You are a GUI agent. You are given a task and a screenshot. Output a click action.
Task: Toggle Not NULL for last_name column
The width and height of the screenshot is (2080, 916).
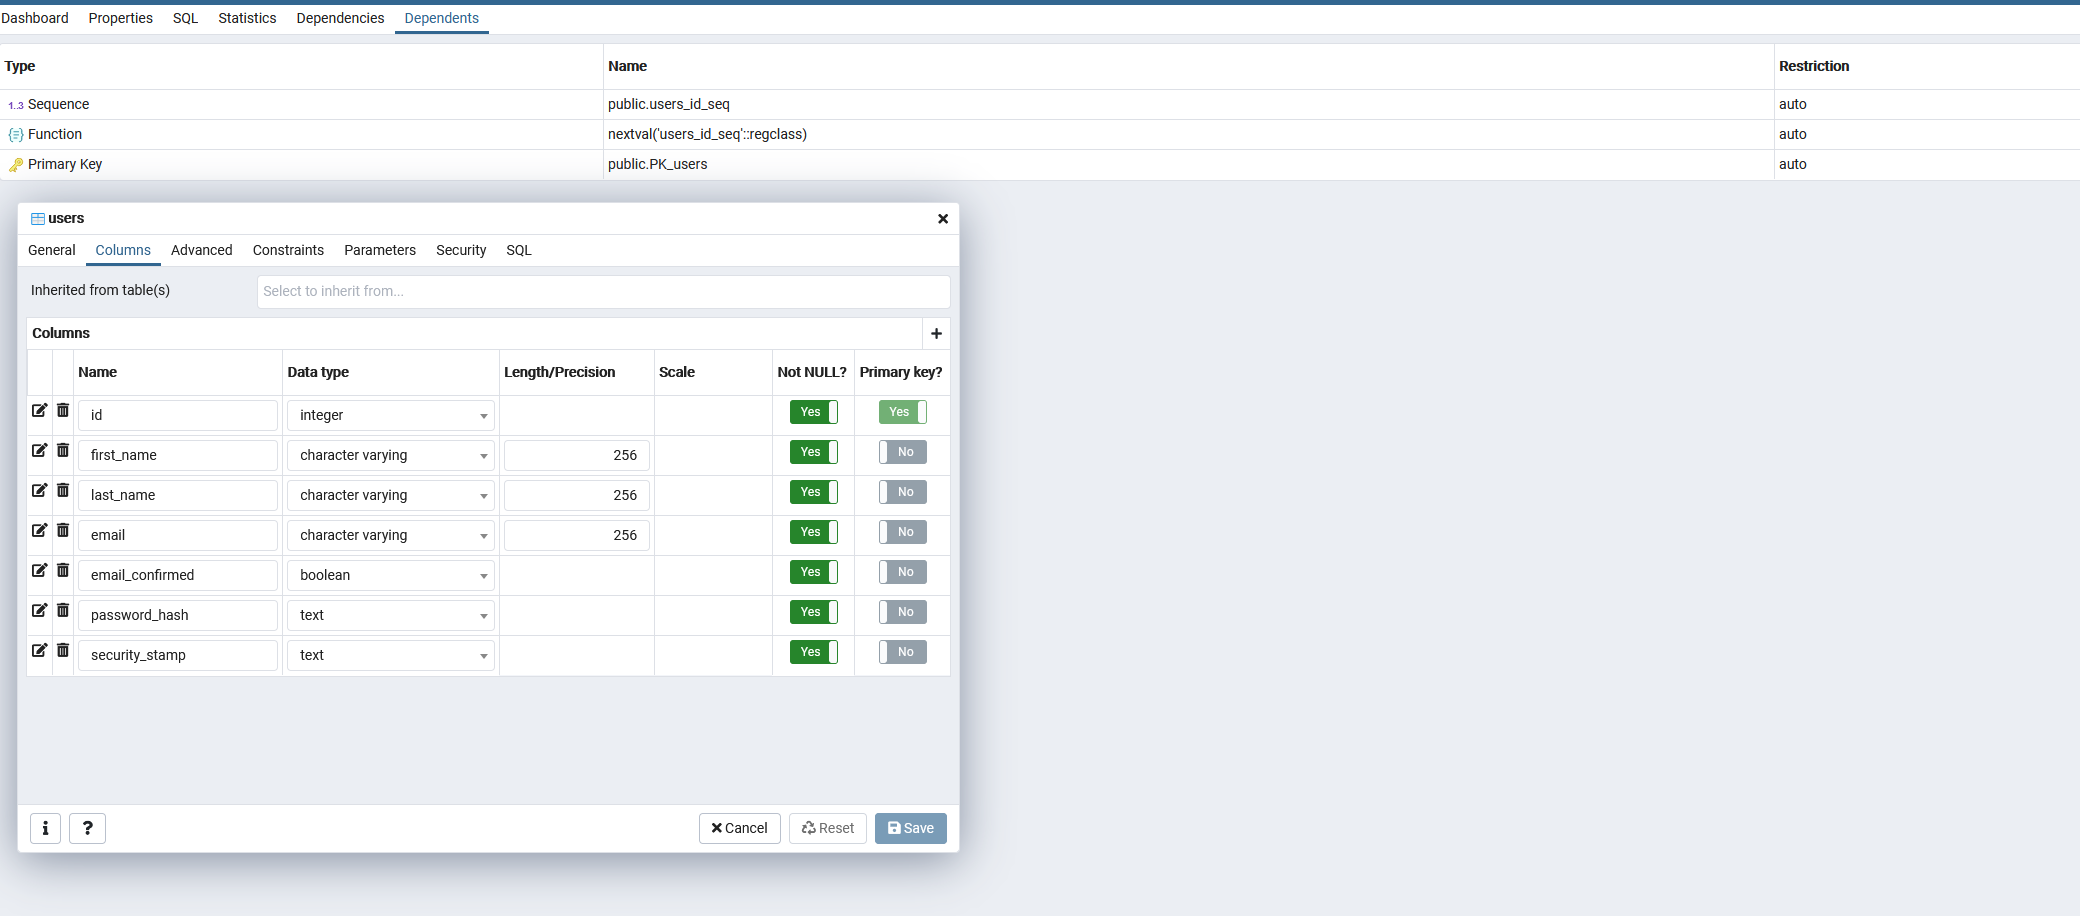coord(814,492)
